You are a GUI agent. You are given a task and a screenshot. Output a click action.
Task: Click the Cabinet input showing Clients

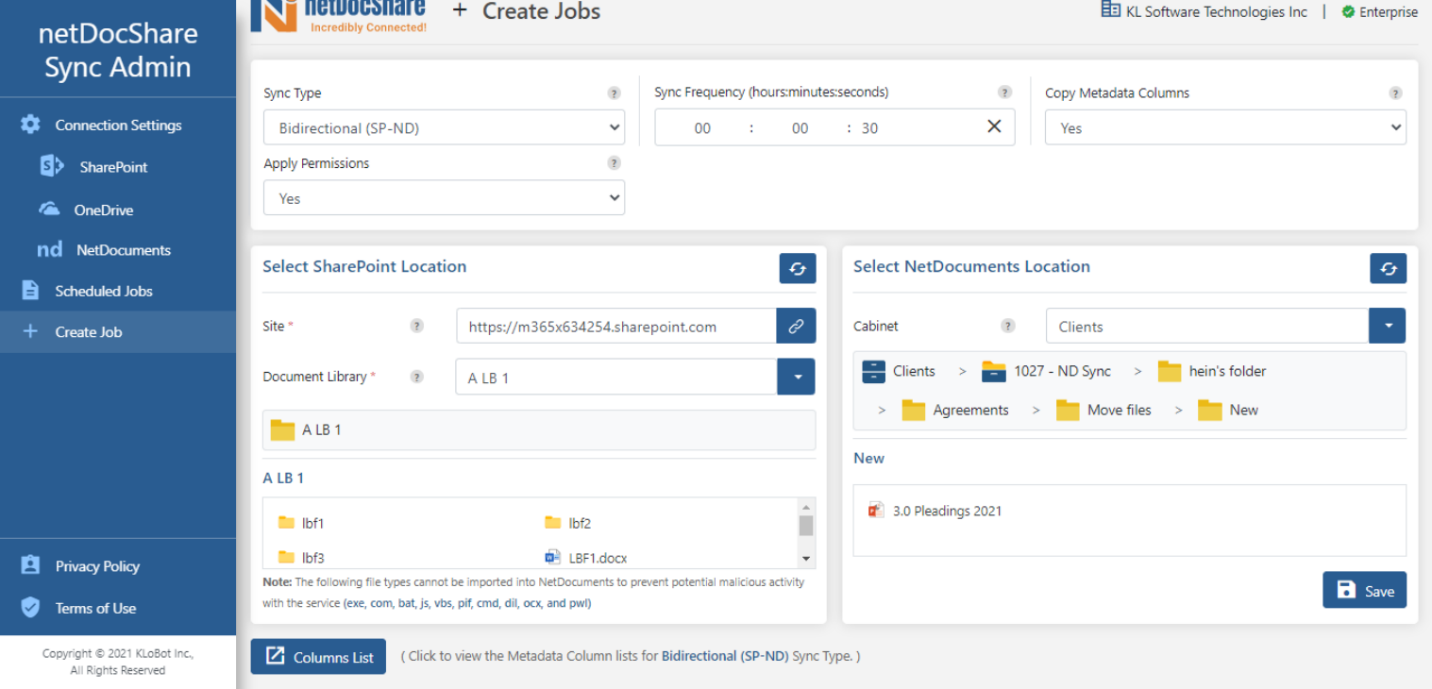pos(1207,326)
